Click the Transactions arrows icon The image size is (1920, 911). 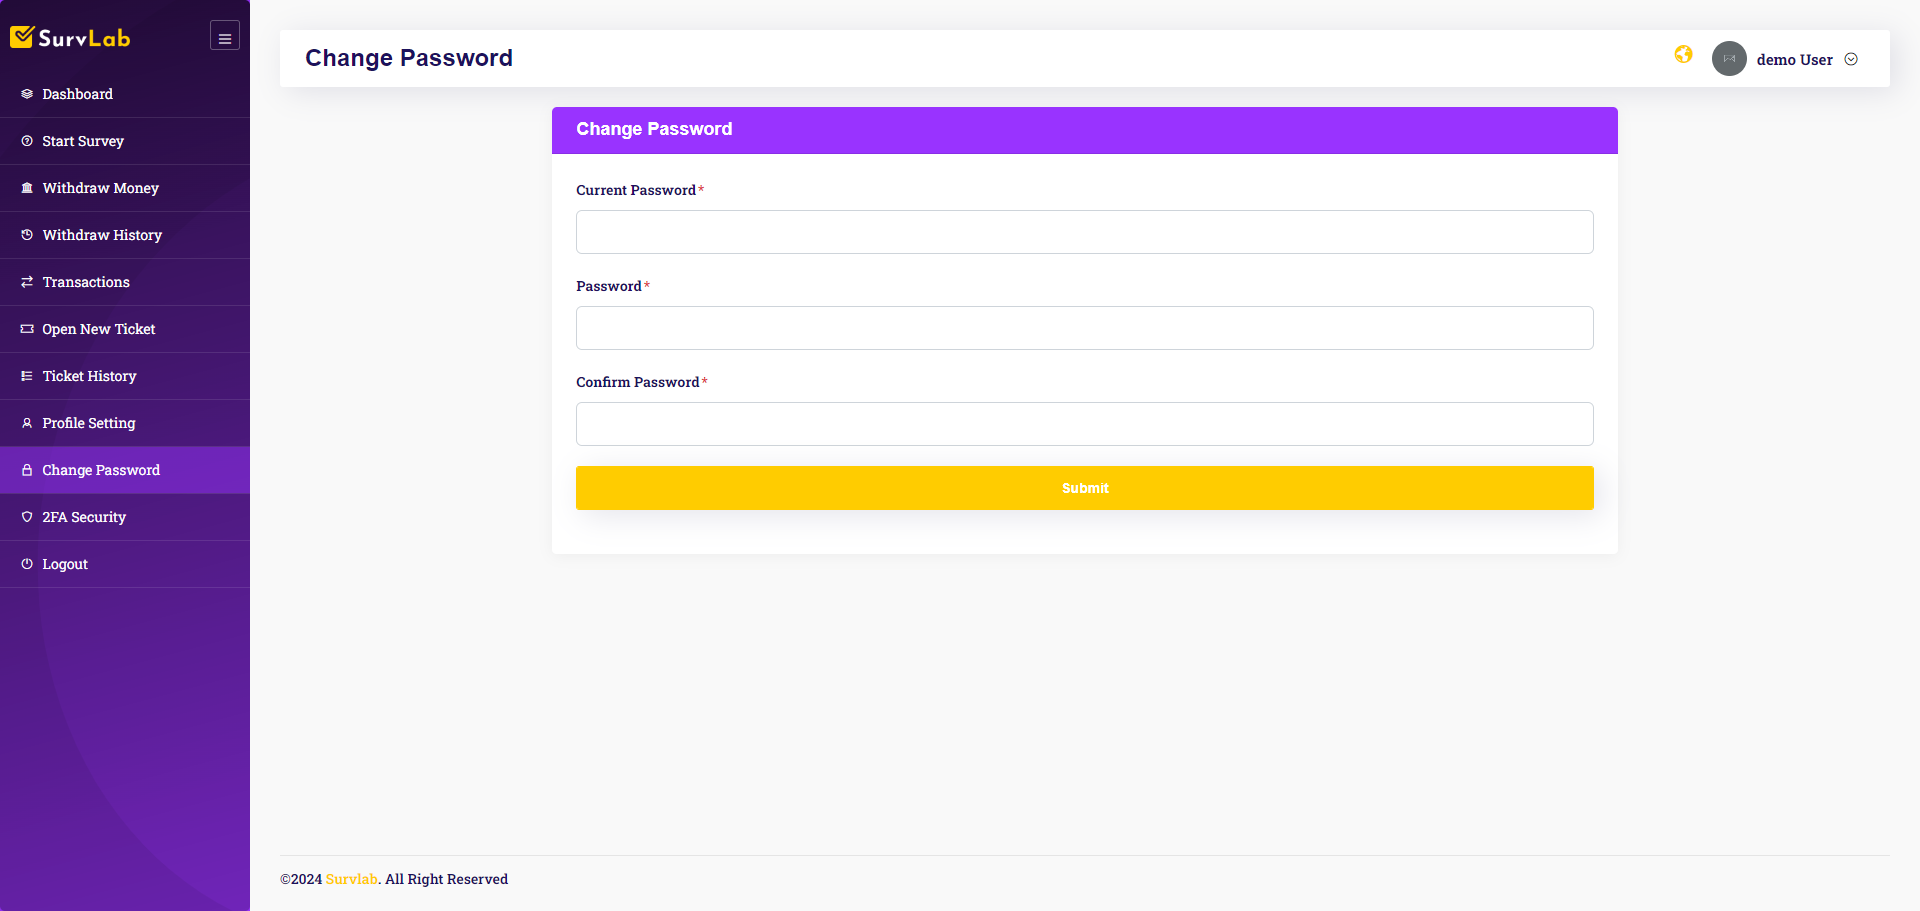pos(26,281)
